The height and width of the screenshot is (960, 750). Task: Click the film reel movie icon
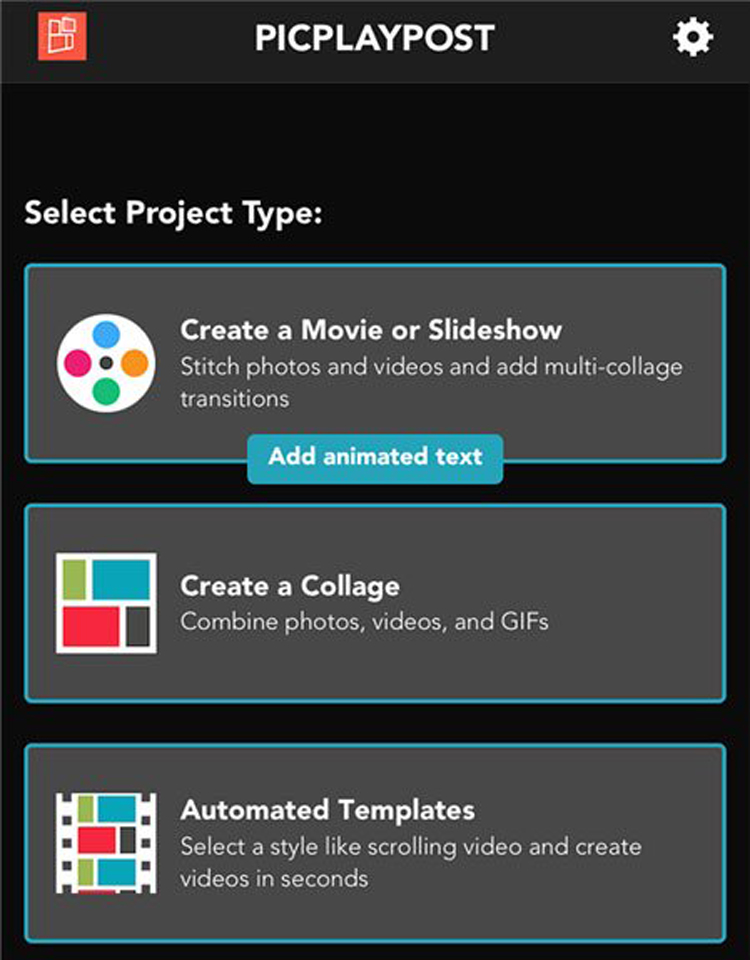coord(106,363)
